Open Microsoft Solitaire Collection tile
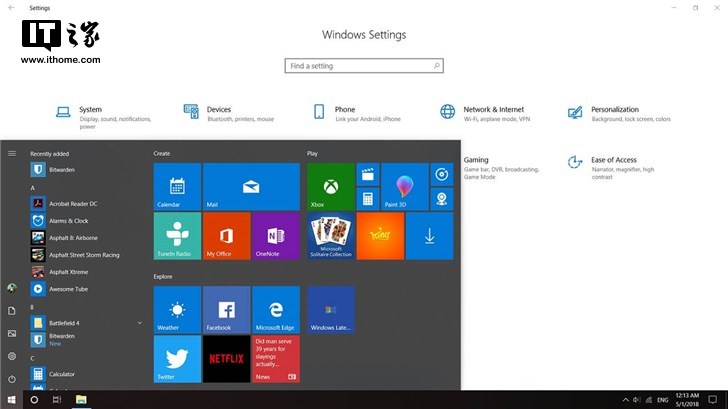 pos(331,236)
